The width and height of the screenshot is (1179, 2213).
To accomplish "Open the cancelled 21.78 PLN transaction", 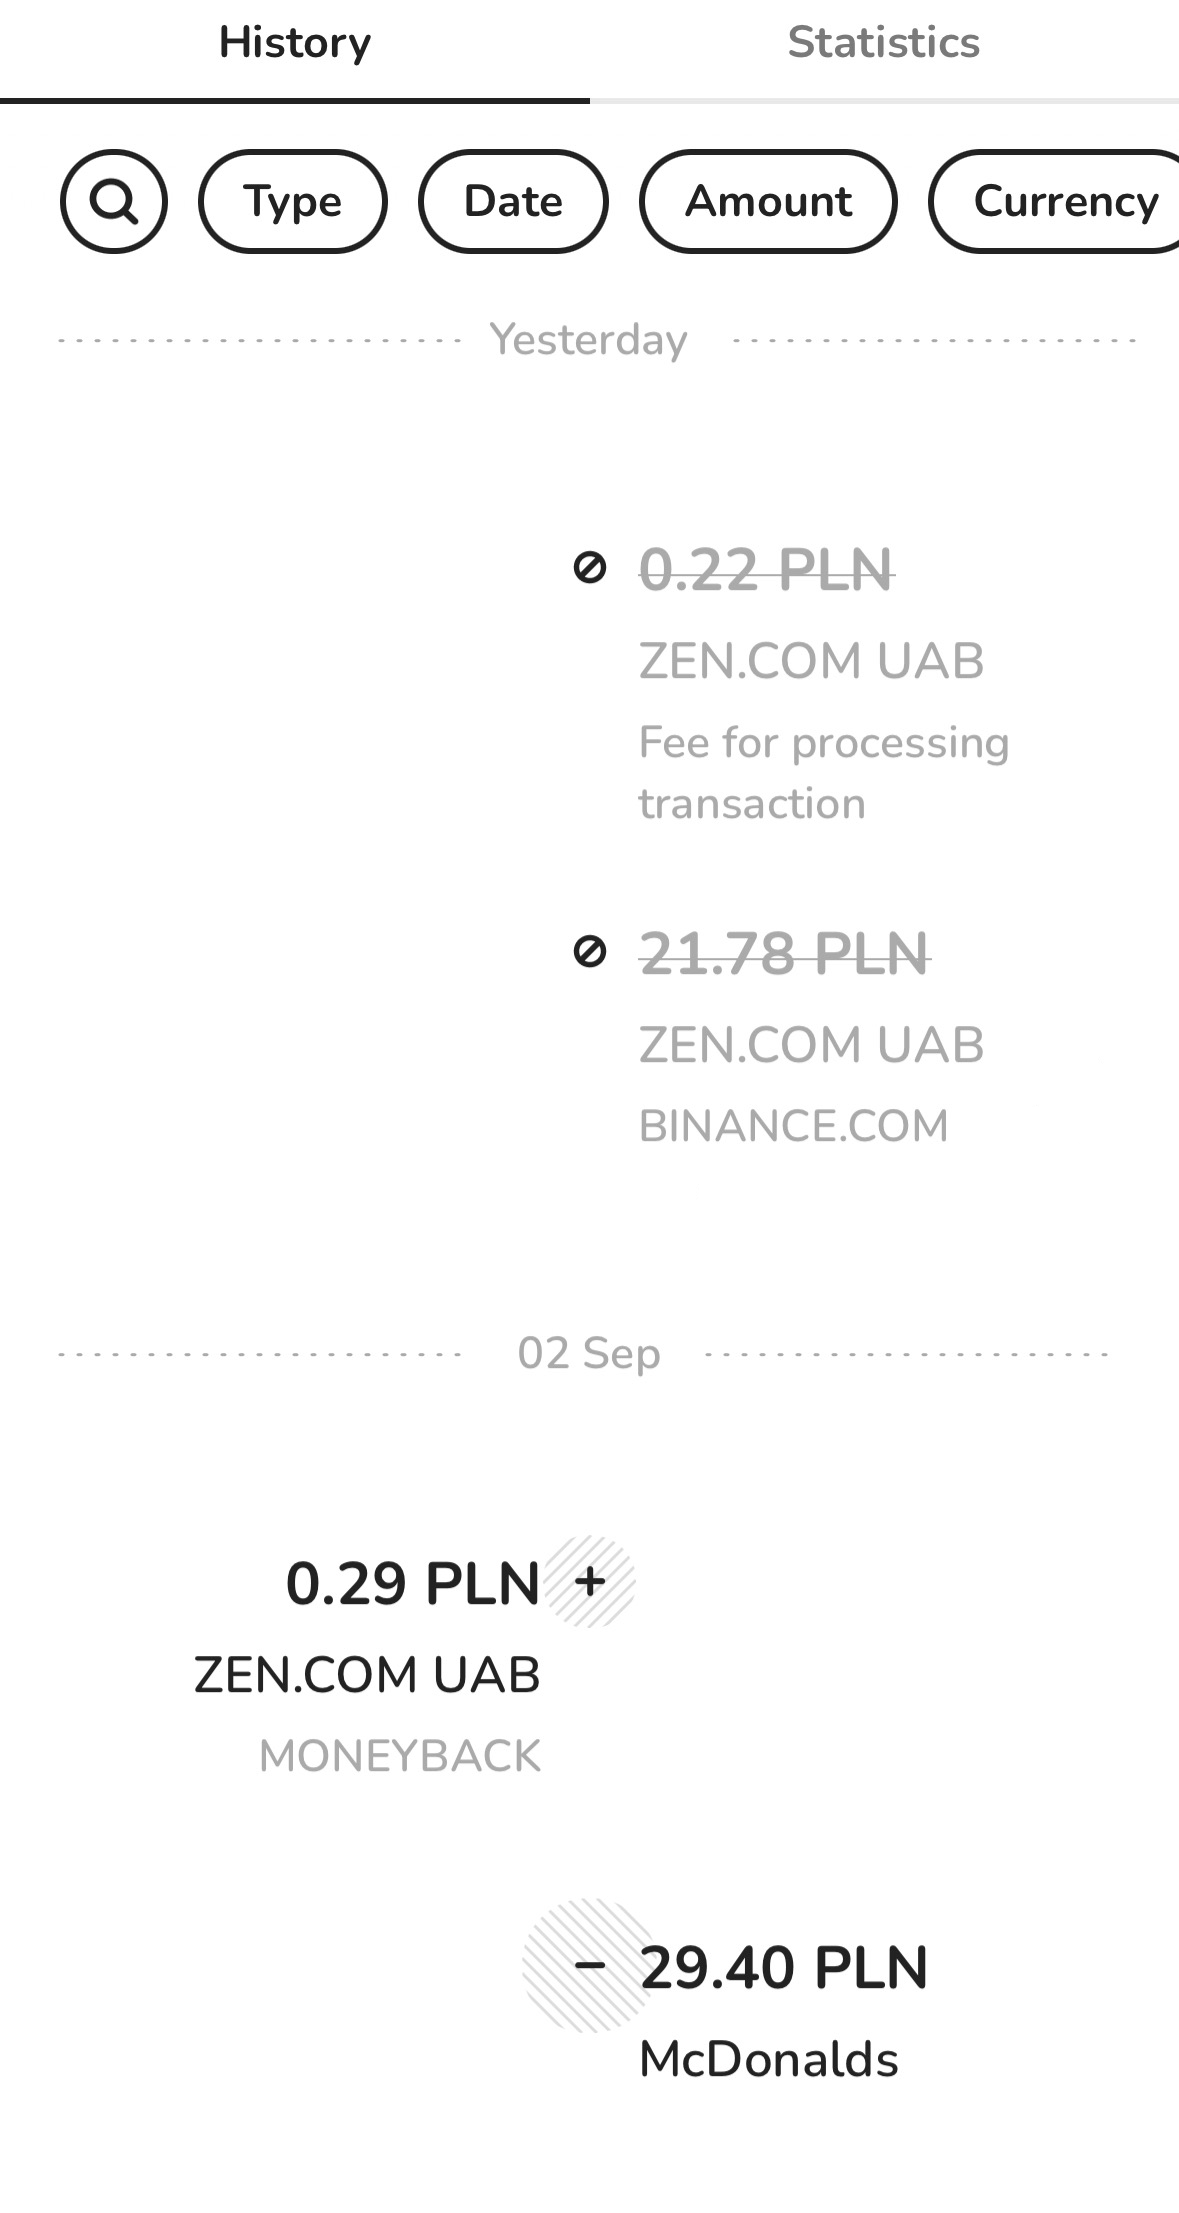I will [784, 953].
